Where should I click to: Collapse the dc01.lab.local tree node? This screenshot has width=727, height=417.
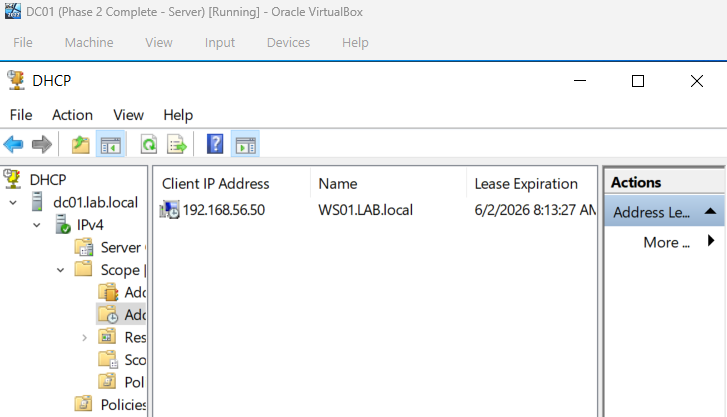[13, 203]
